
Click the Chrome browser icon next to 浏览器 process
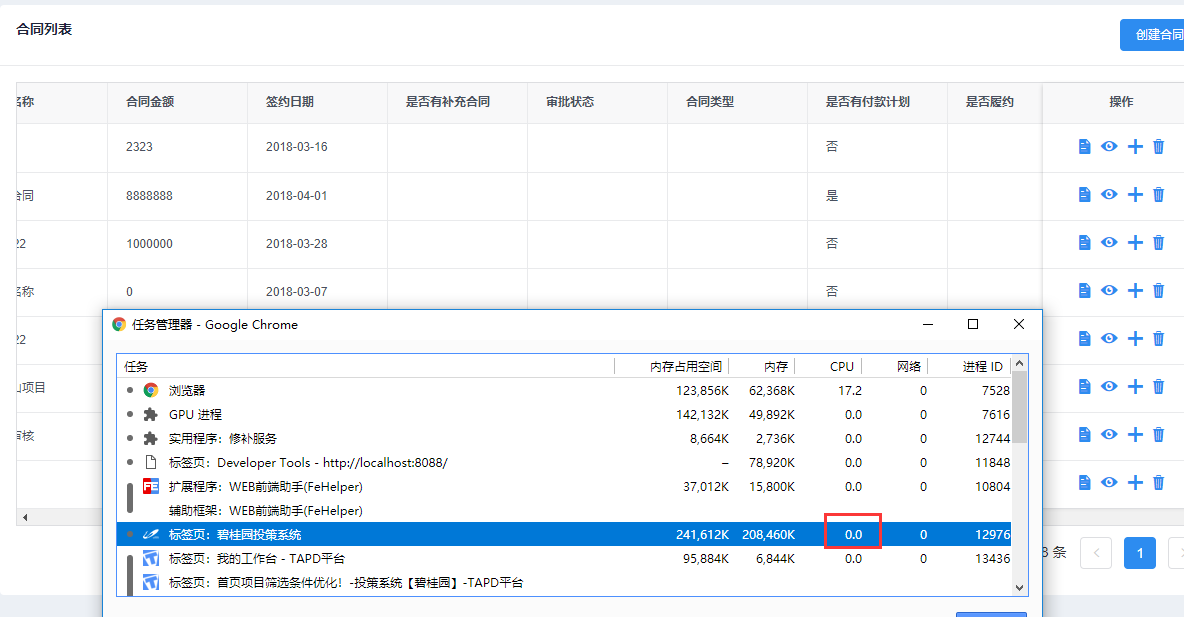pos(150,390)
